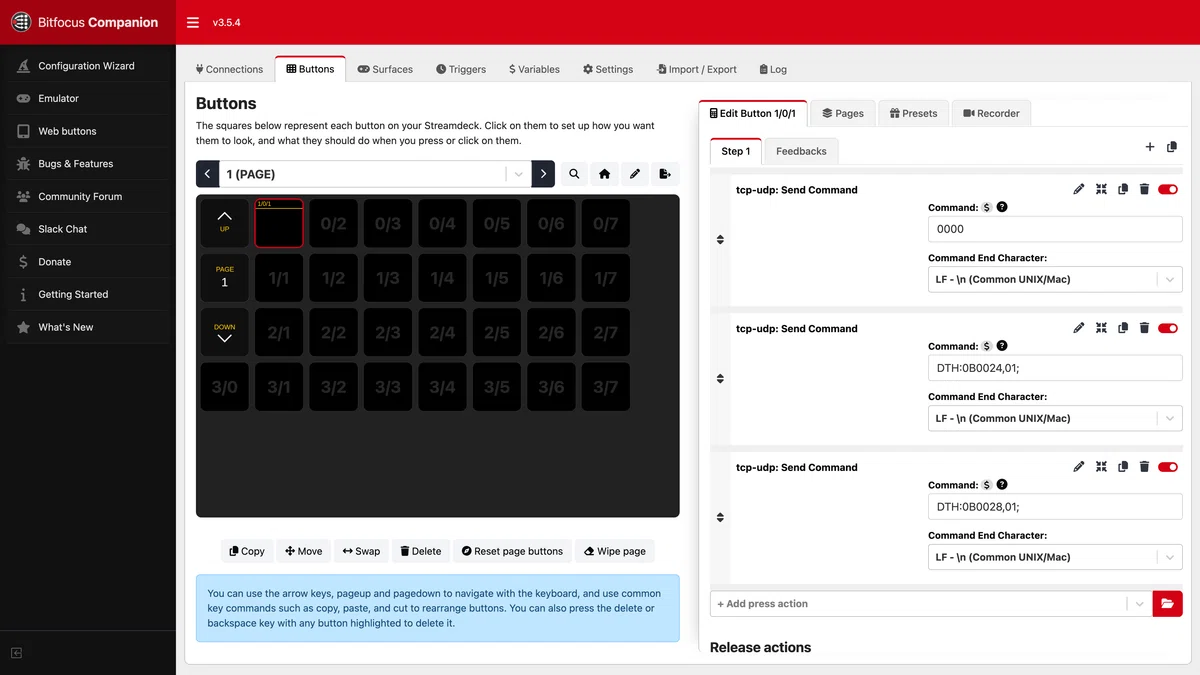Screen dimensions: 1200x675
Task: Delete the DTH:0B0028,01; action
Action: 1145,467
